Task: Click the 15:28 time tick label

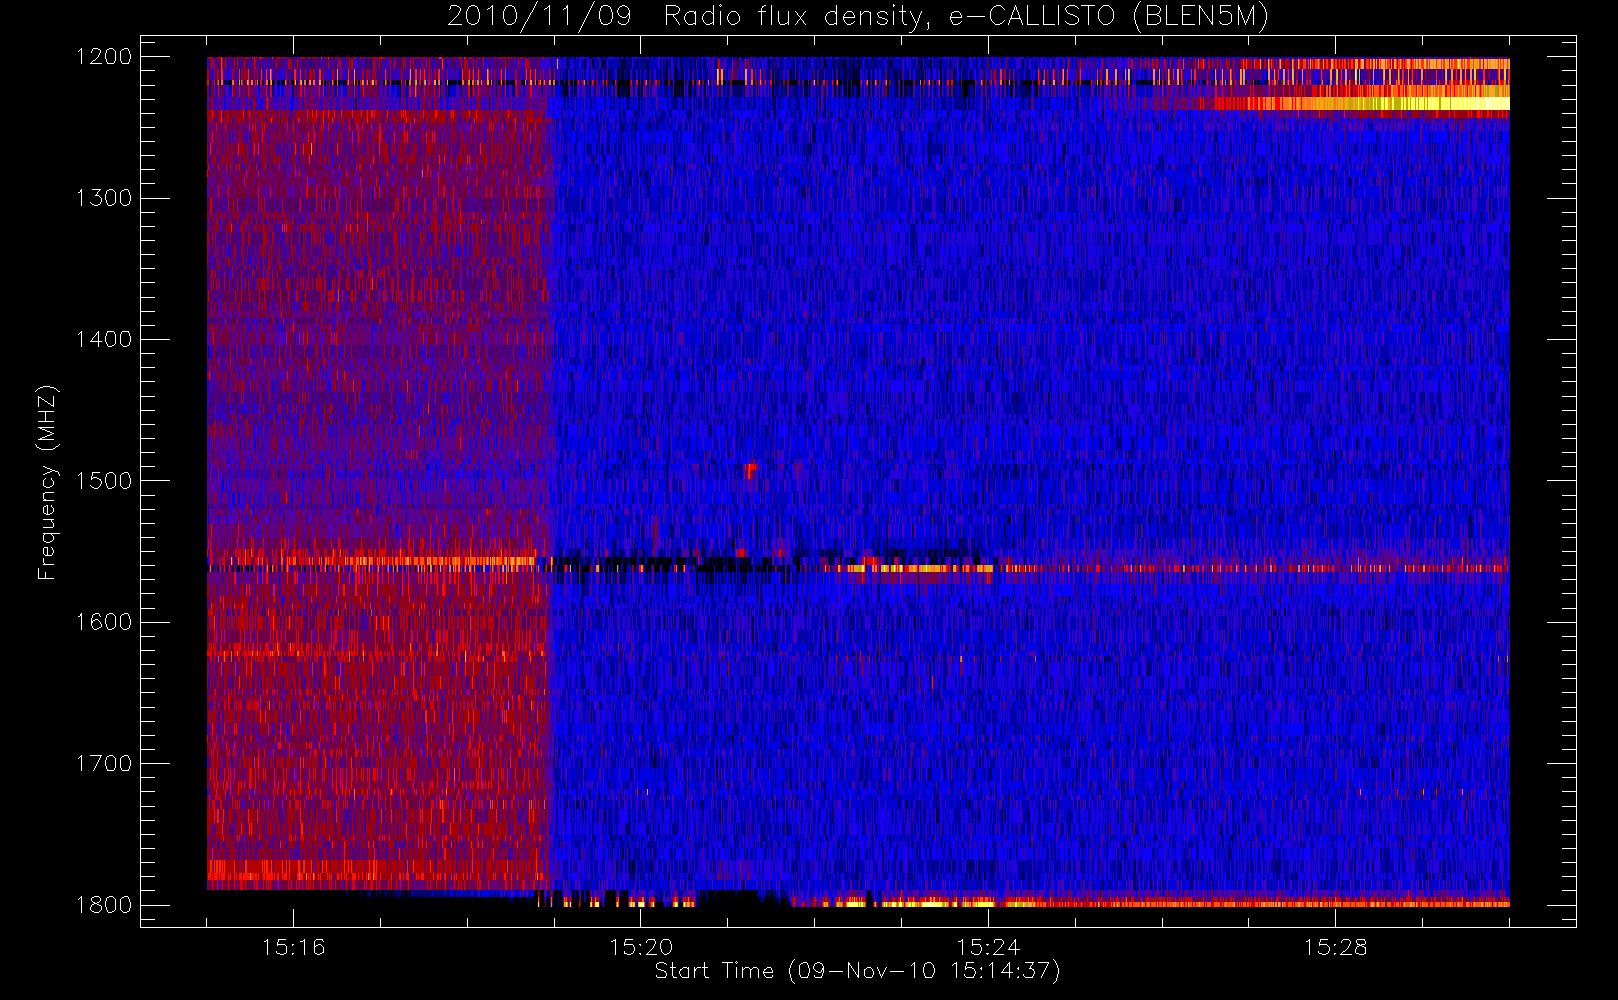Action: (1335, 947)
